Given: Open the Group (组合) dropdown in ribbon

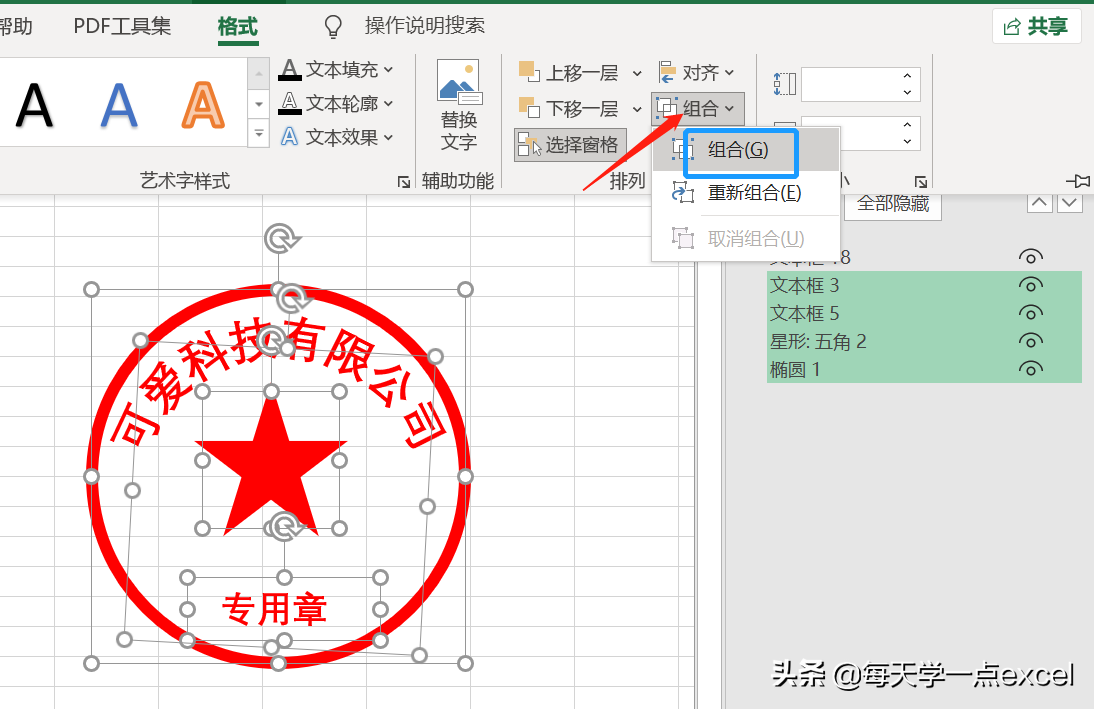Looking at the screenshot, I should (697, 109).
